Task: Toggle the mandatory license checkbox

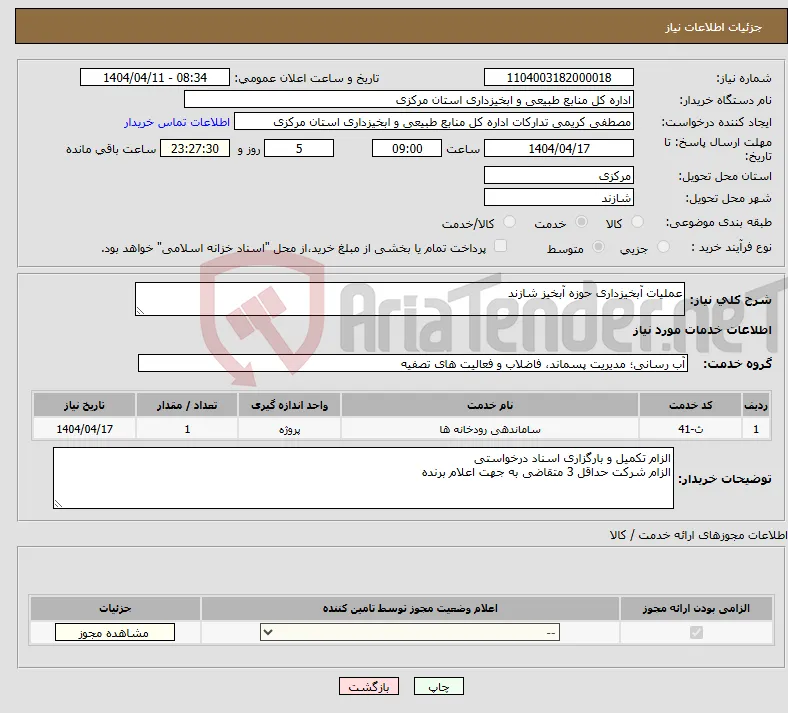Action: pyautogui.click(x=696, y=632)
